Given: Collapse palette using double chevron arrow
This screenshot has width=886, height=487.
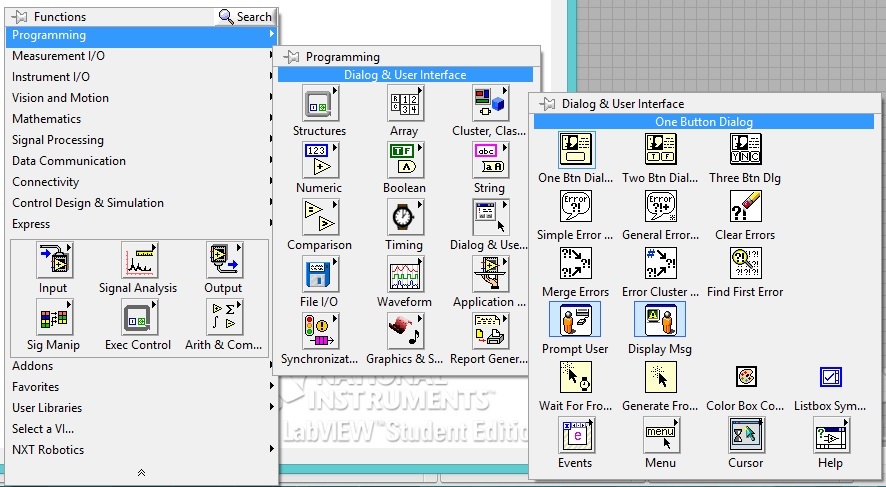Looking at the screenshot, I should coord(141,473).
